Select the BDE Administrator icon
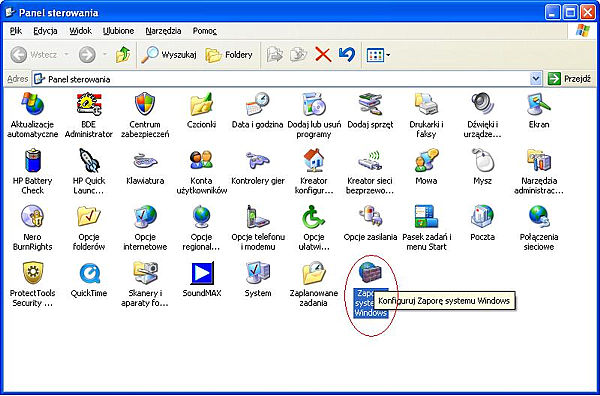The width and height of the screenshot is (600, 396). tap(89, 104)
